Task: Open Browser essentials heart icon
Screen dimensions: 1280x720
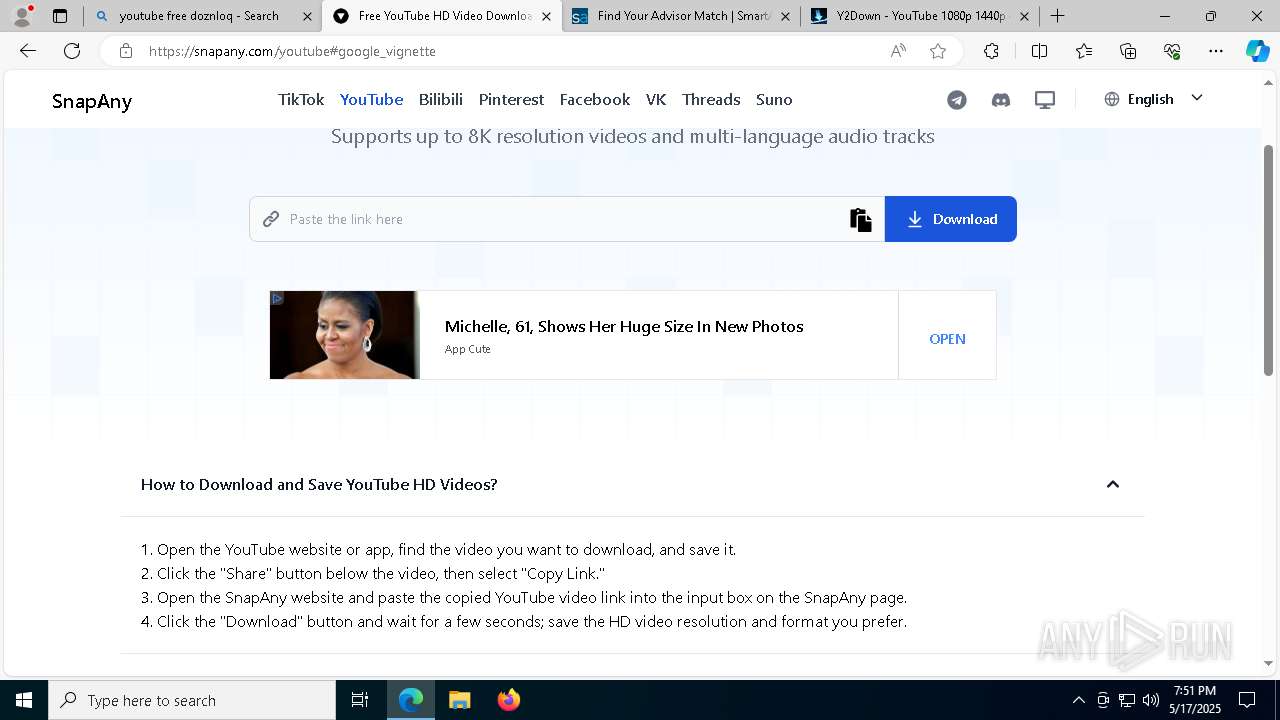Action: coord(1172,51)
